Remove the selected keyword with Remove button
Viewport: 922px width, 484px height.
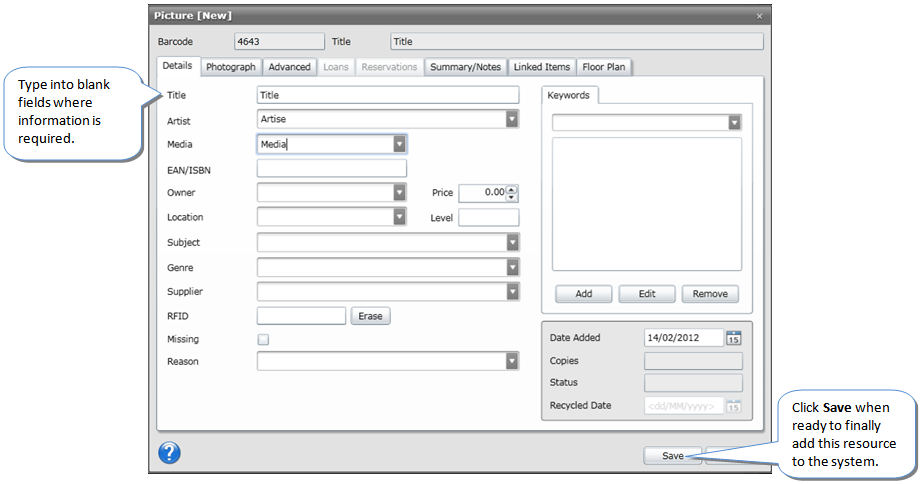[x=710, y=294]
